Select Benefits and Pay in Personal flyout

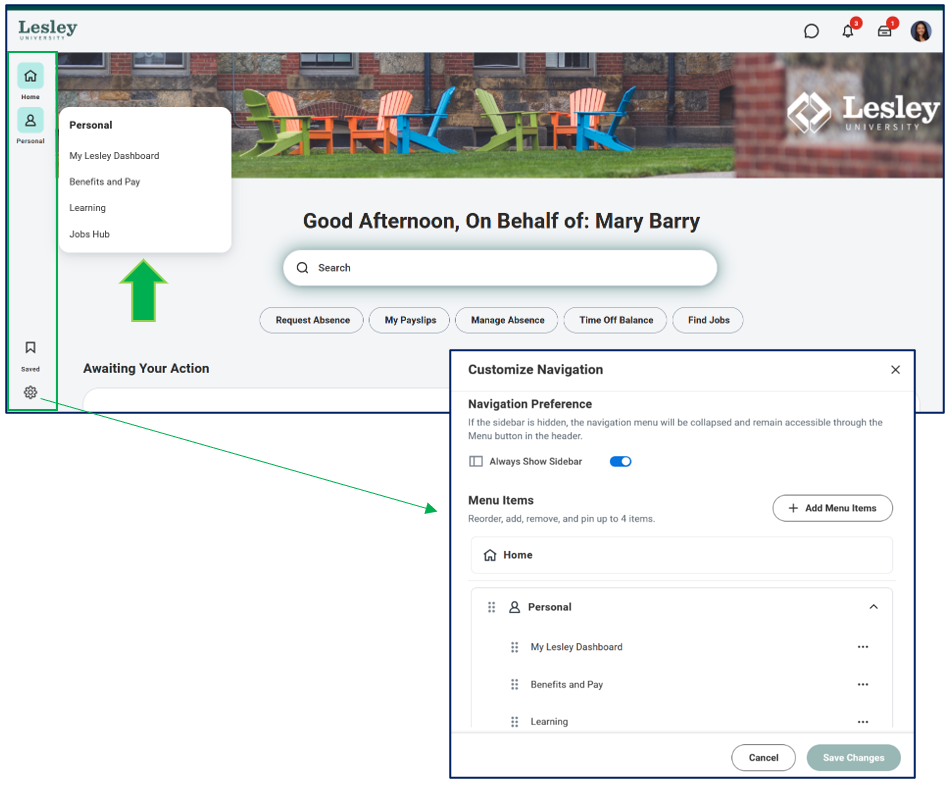pyautogui.click(x=105, y=182)
